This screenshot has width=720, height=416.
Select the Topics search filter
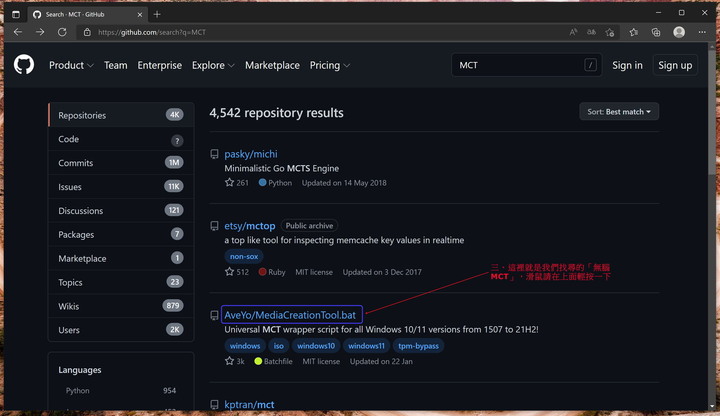[121, 282]
